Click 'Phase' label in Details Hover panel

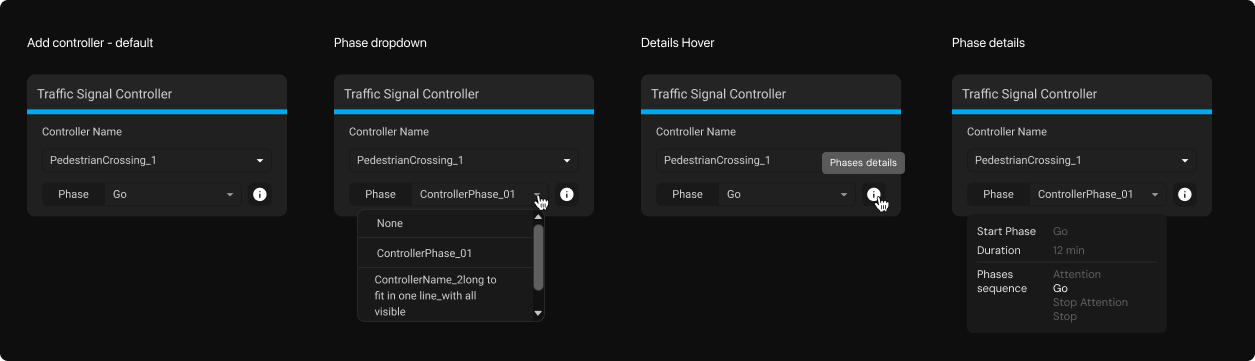[687, 195]
